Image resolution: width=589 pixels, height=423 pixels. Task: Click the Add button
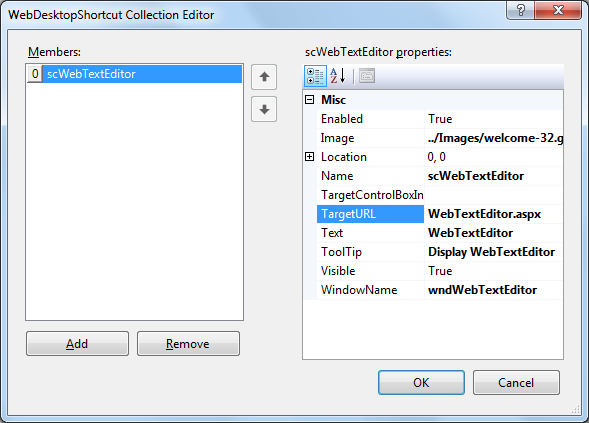click(x=77, y=343)
